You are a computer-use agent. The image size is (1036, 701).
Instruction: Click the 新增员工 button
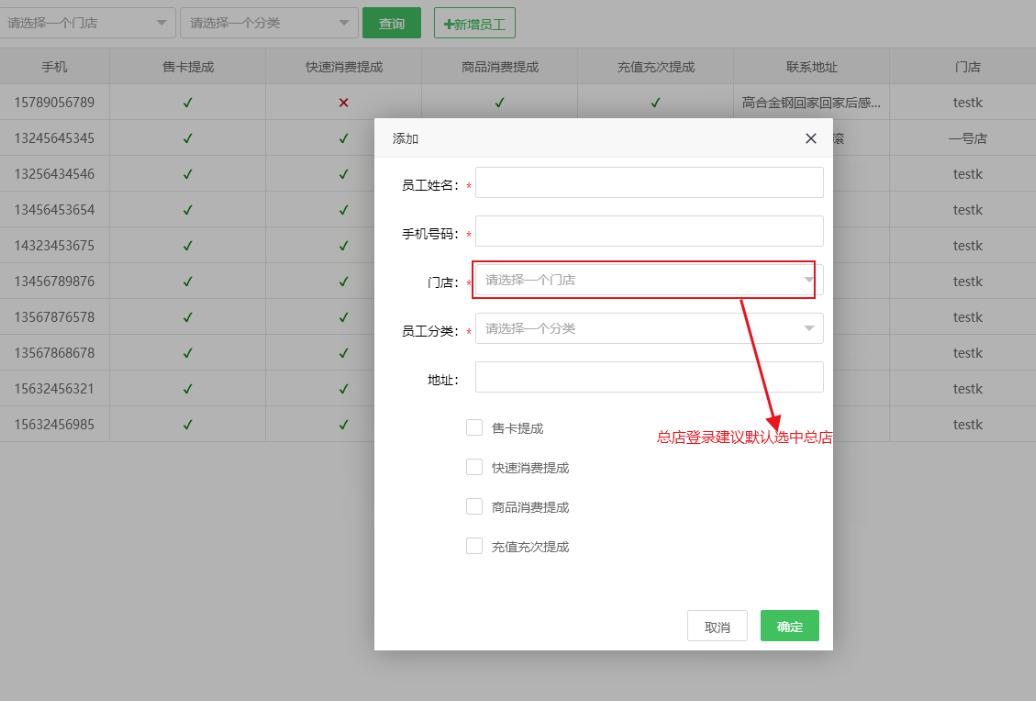(475, 23)
